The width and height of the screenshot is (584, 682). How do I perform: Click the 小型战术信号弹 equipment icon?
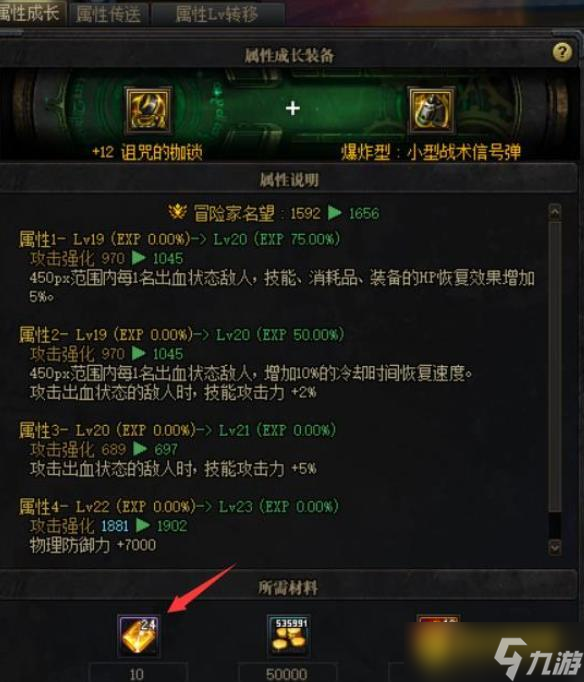click(x=431, y=110)
